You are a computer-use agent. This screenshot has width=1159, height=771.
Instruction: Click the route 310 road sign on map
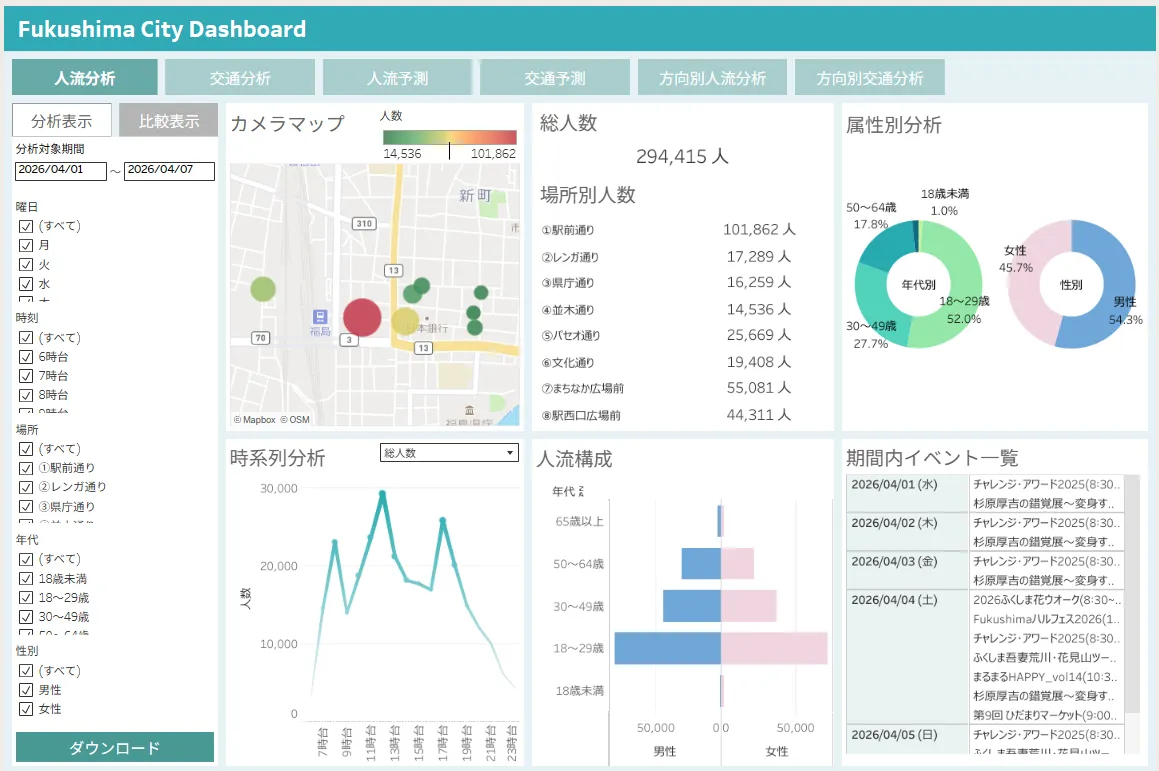364,223
